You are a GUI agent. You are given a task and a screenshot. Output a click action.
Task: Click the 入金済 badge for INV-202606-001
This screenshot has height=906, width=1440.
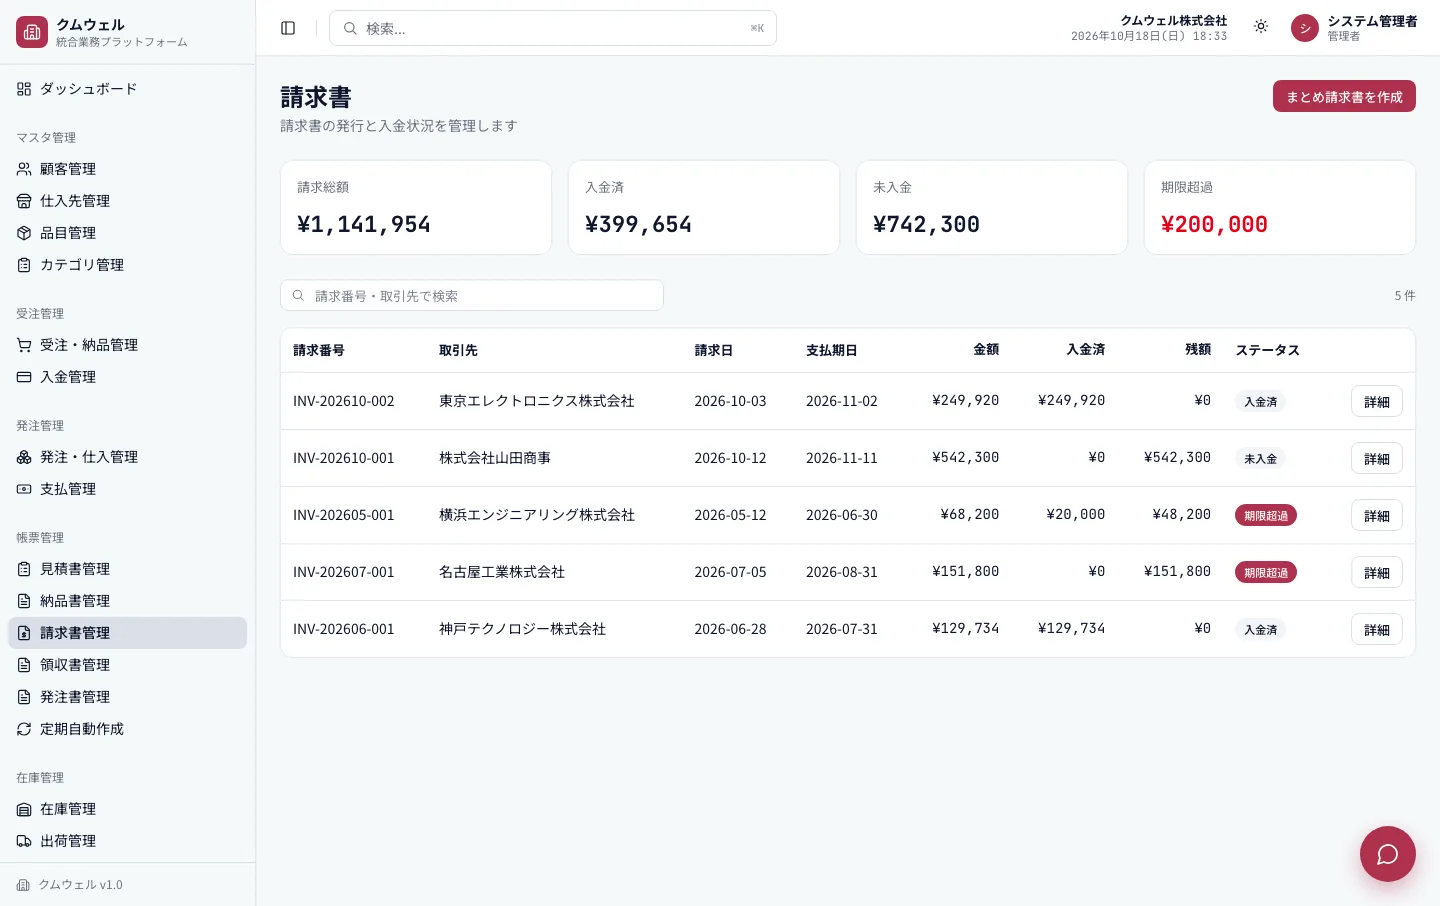click(1260, 629)
